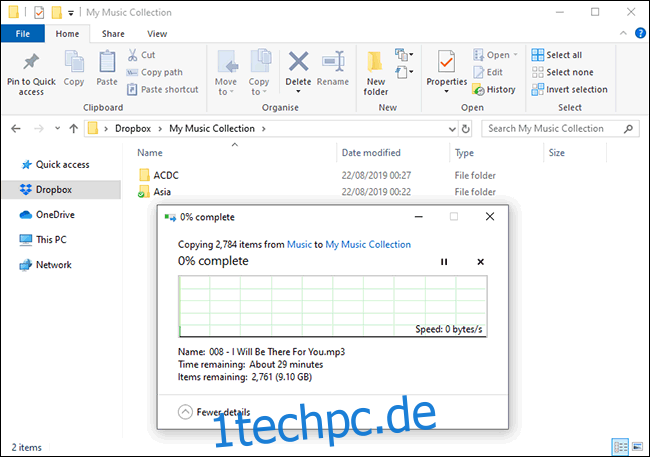The height and width of the screenshot is (457, 650).
Task: Open History in the Open group
Action: (494, 89)
